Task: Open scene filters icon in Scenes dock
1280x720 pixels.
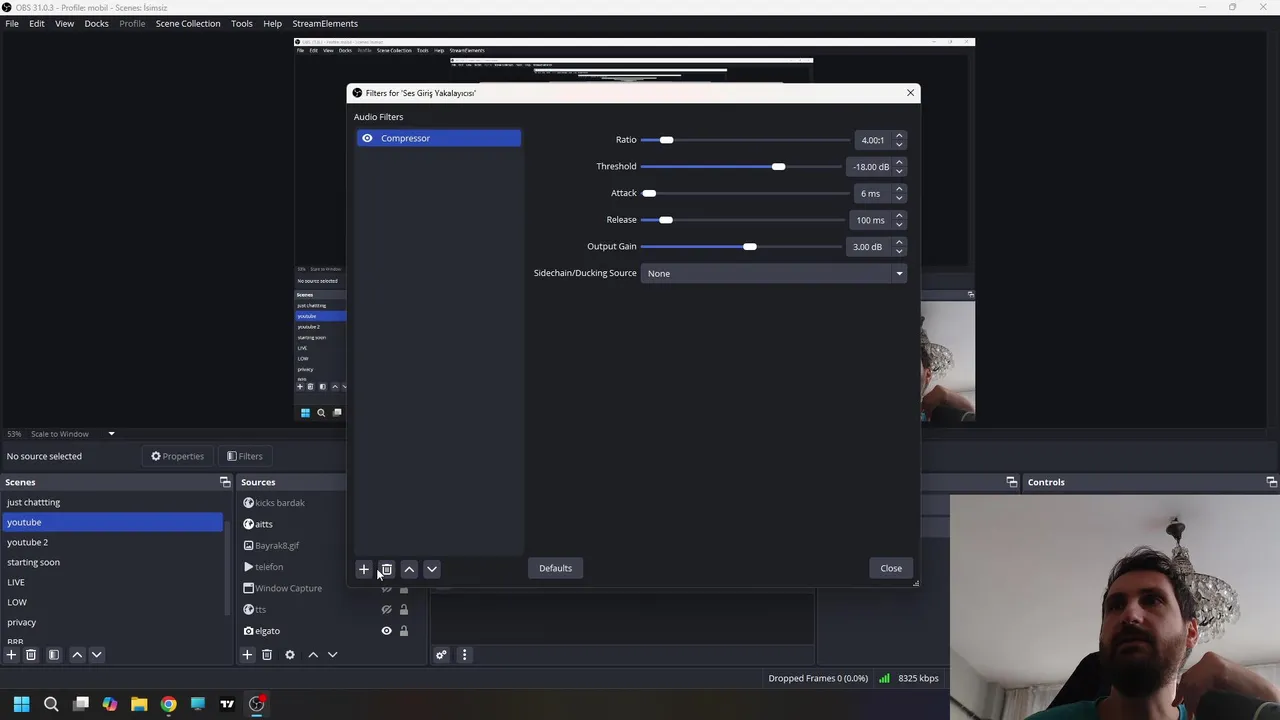Action: (x=54, y=655)
